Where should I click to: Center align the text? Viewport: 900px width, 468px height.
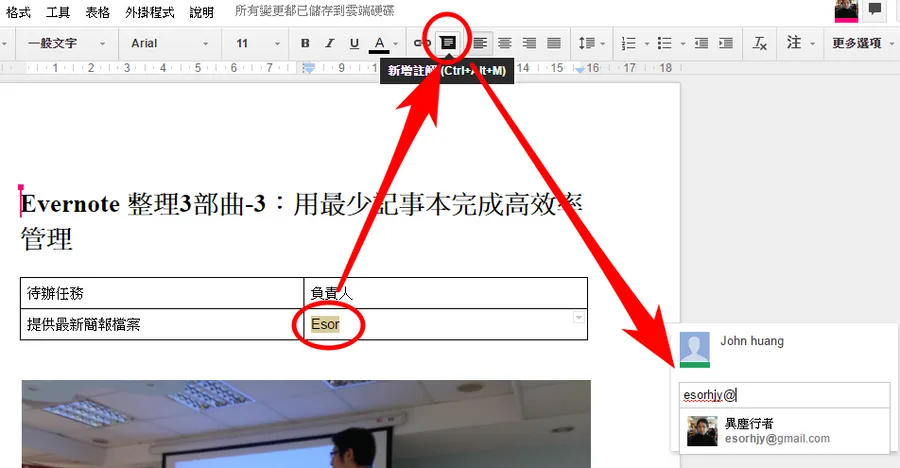coord(505,44)
